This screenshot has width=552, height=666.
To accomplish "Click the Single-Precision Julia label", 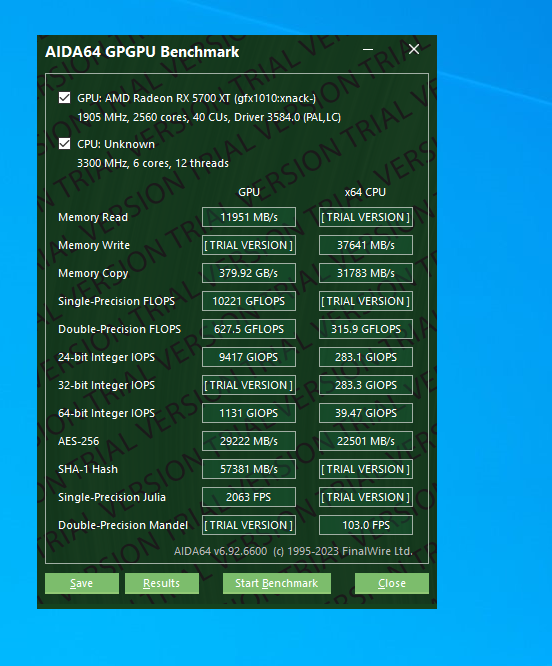I will 112,497.
